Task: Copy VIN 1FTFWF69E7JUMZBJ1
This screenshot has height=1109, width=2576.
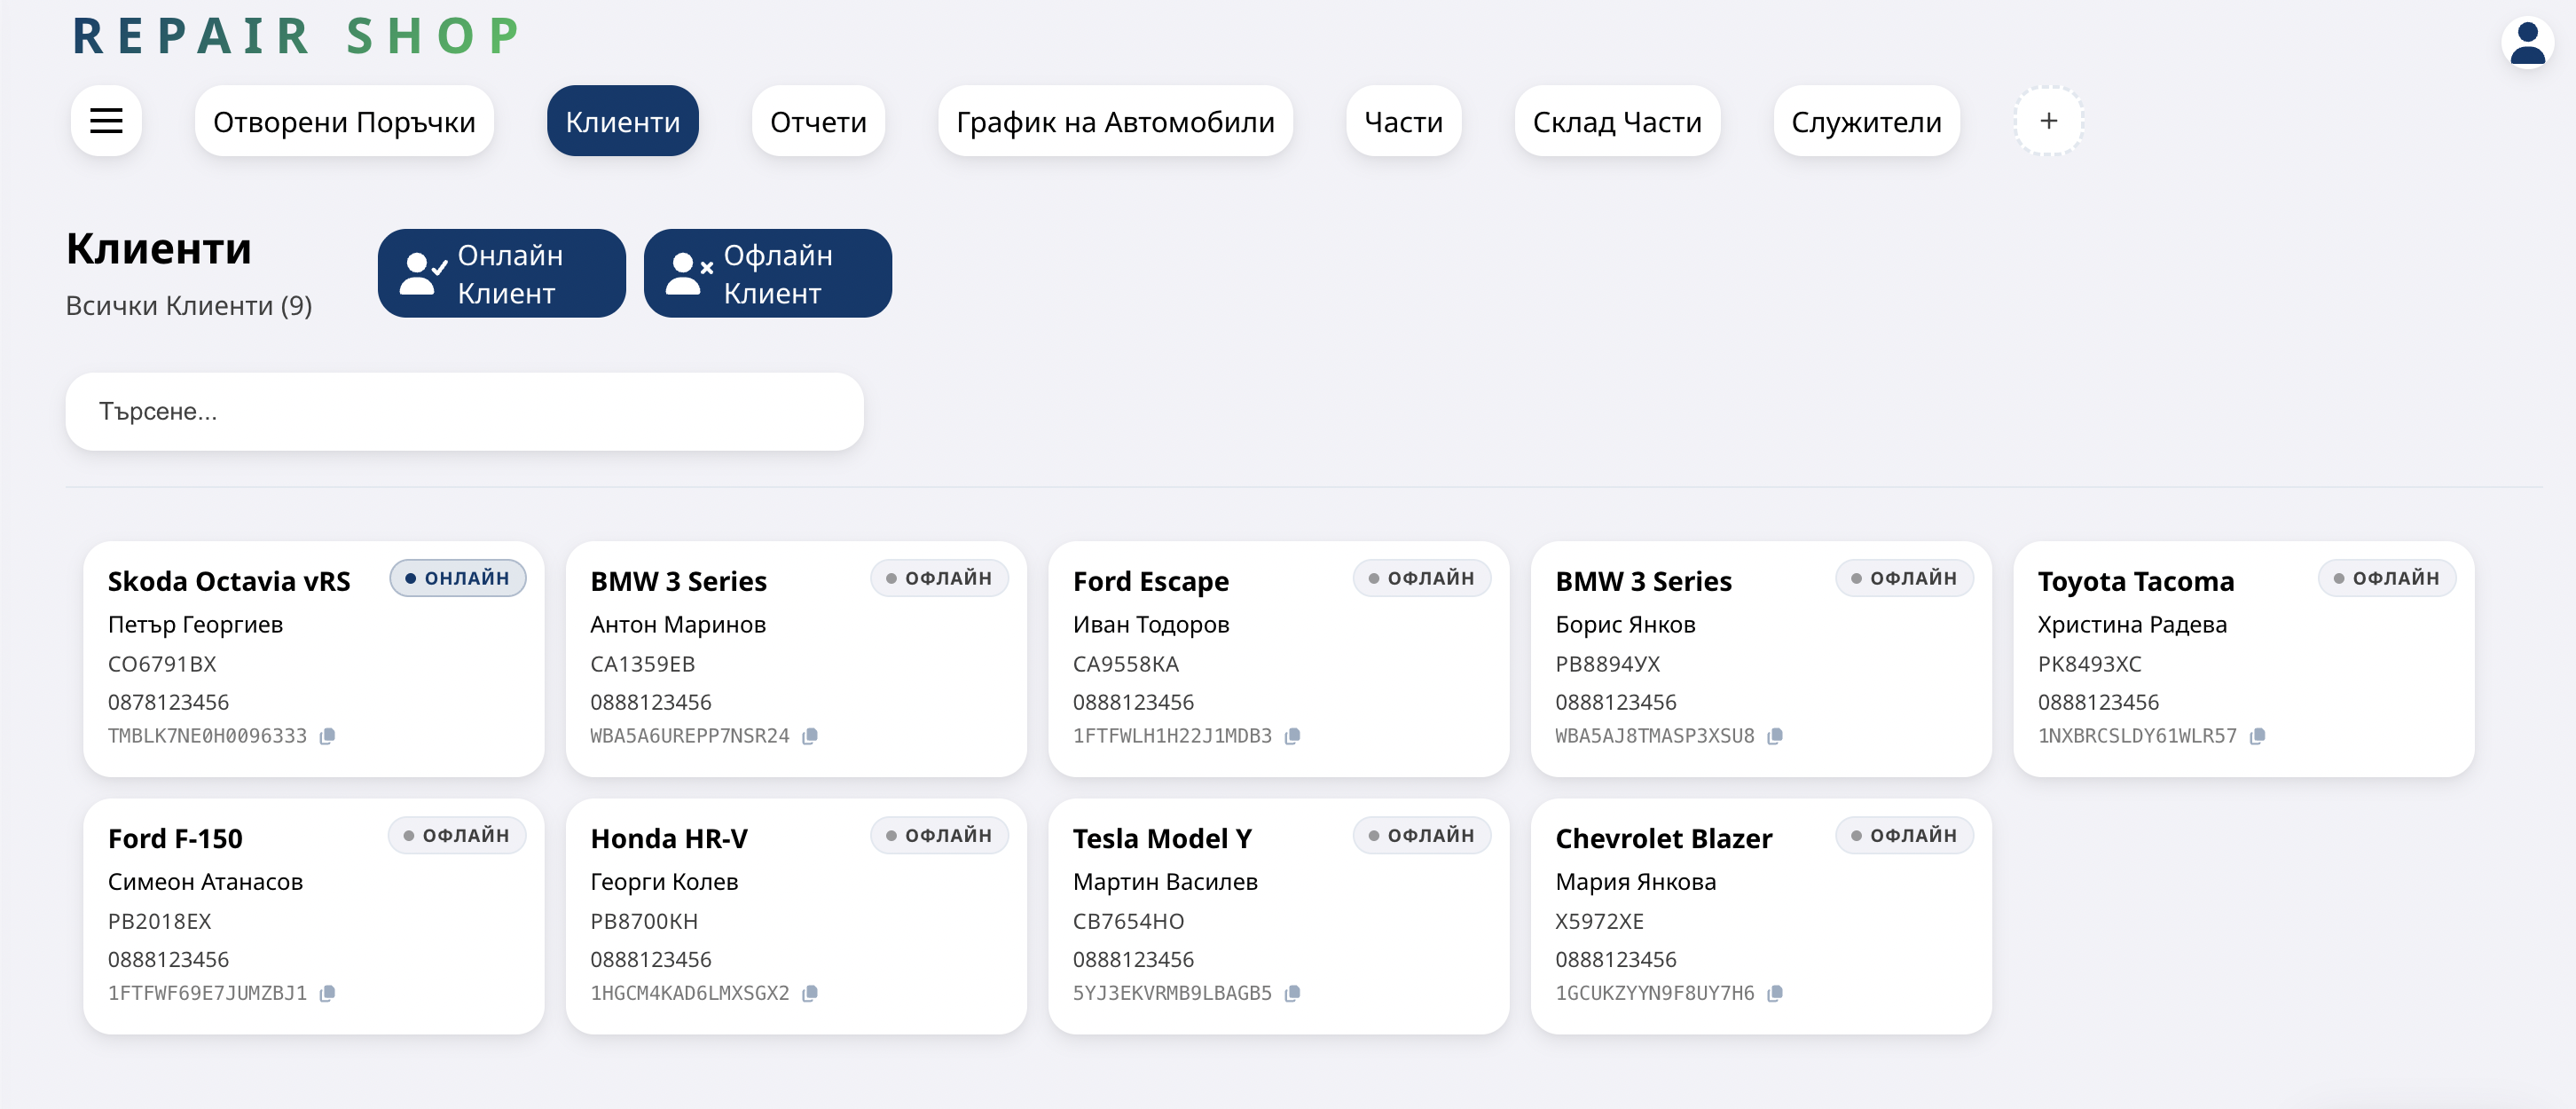Action: [327, 993]
